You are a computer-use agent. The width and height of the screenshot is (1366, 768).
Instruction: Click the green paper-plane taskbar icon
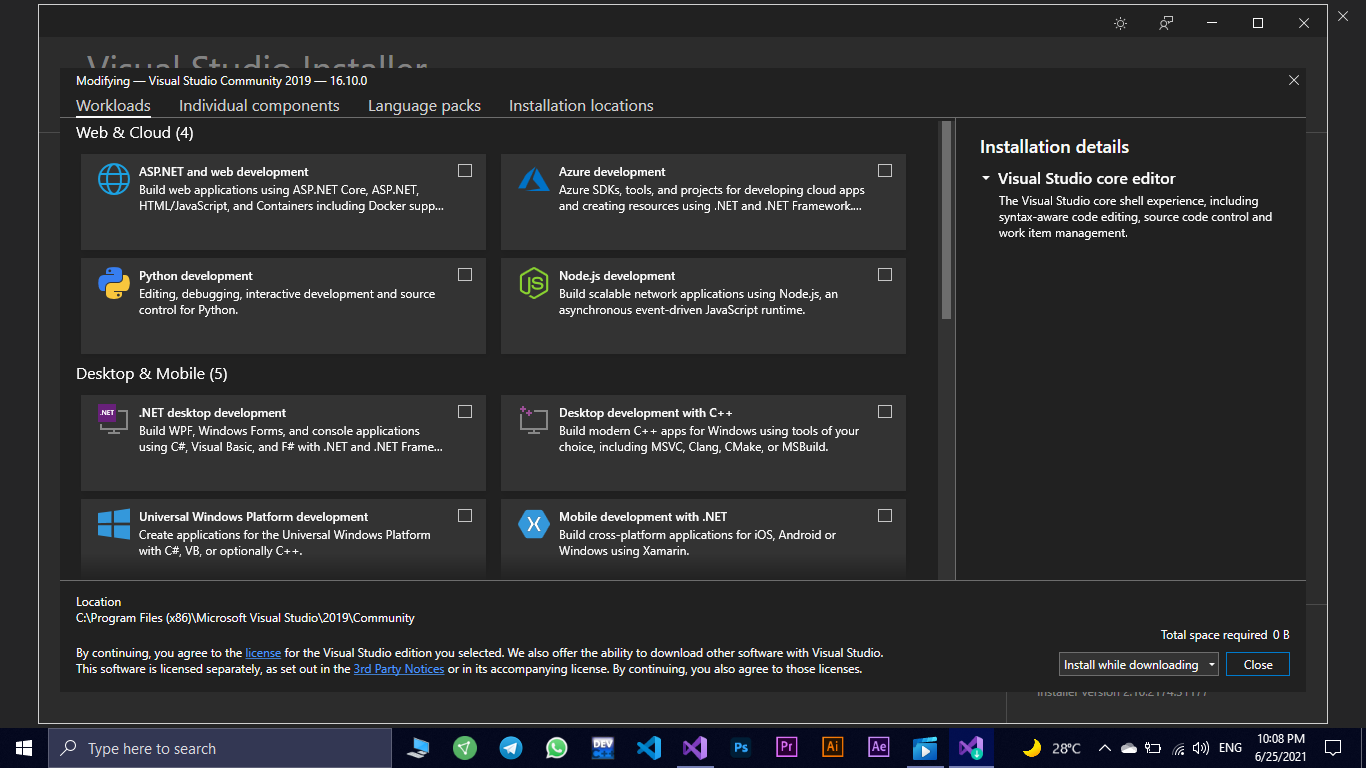(465, 748)
